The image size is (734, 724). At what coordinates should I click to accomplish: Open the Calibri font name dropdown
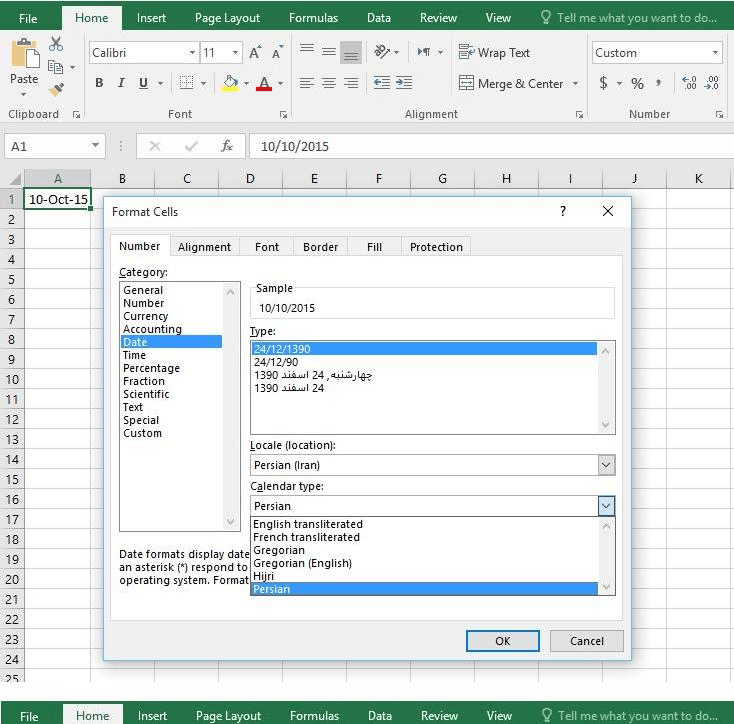[x=192, y=52]
